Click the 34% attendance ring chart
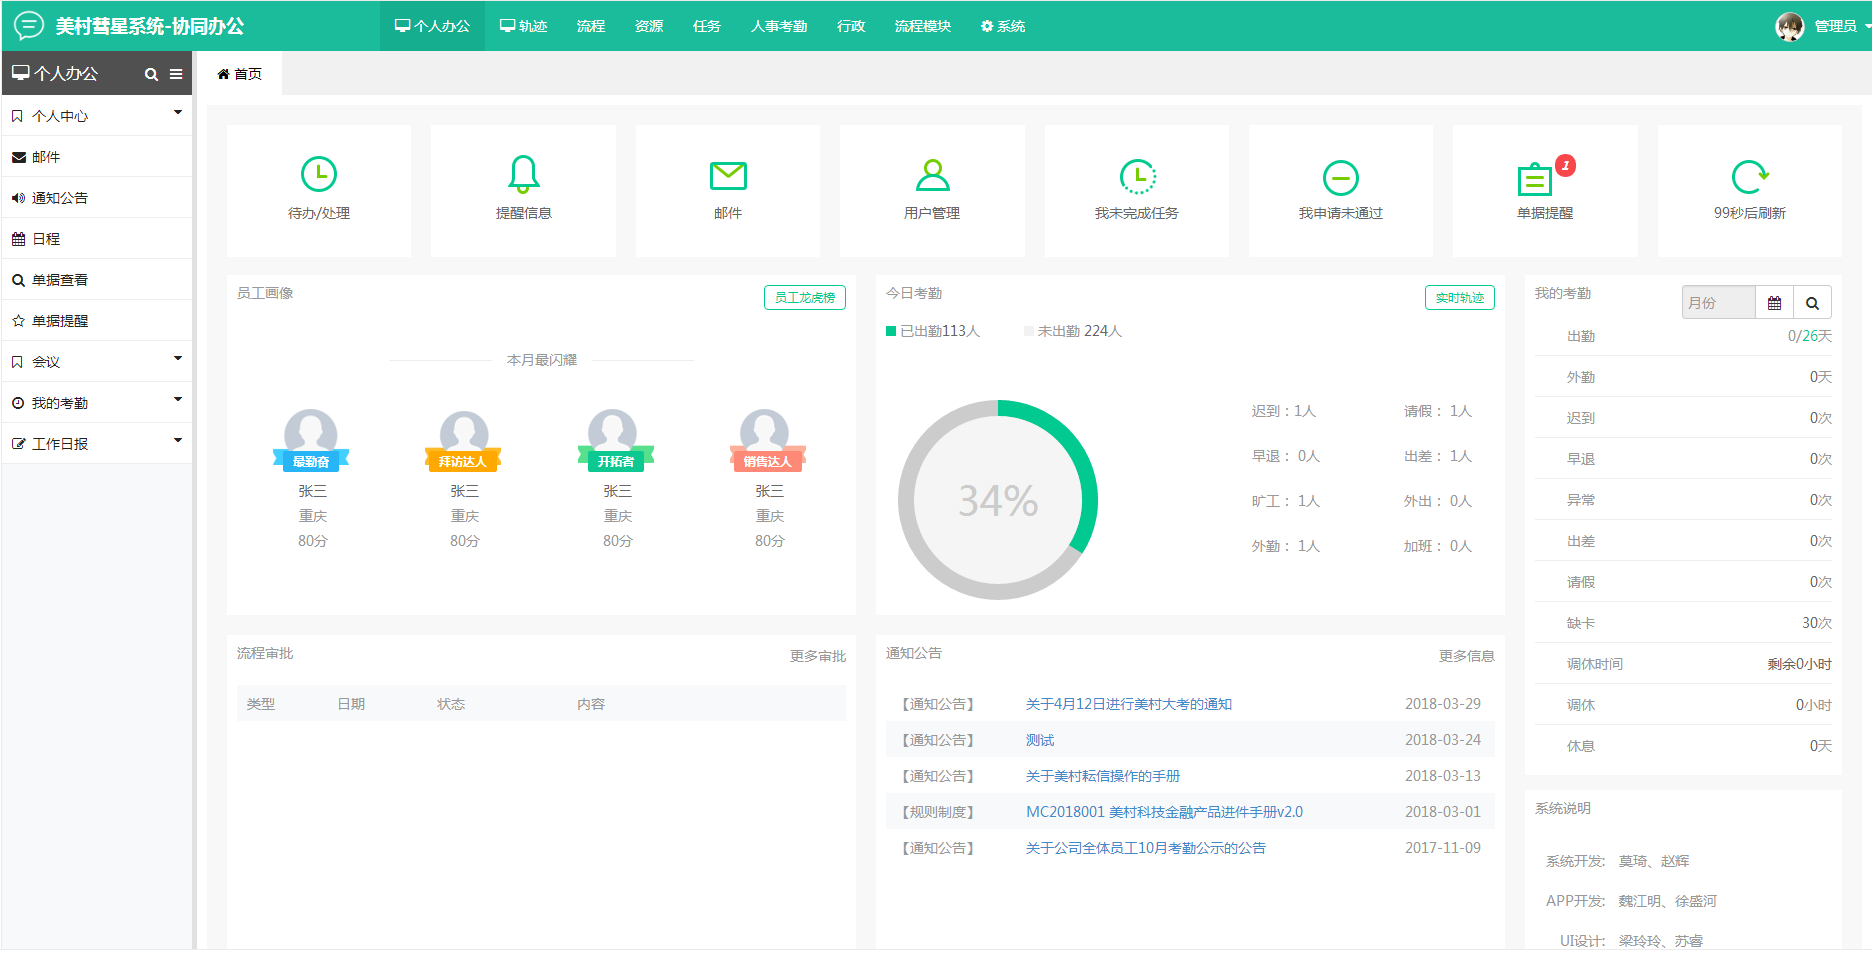 click(998, 500)
